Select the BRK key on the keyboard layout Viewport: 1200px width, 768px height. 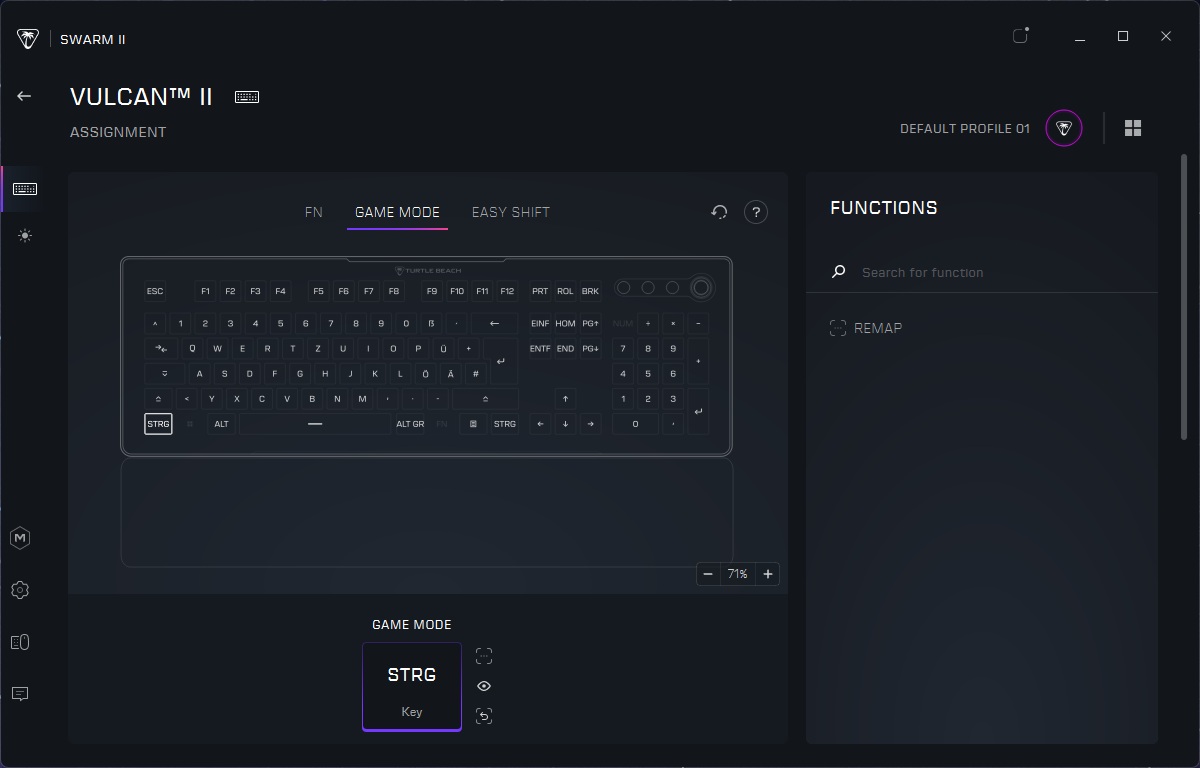[590, 291]
